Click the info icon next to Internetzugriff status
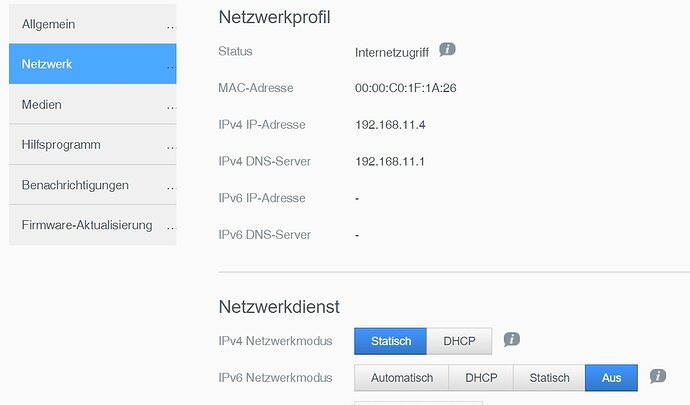The image size is (690, 405). (448, 49)
